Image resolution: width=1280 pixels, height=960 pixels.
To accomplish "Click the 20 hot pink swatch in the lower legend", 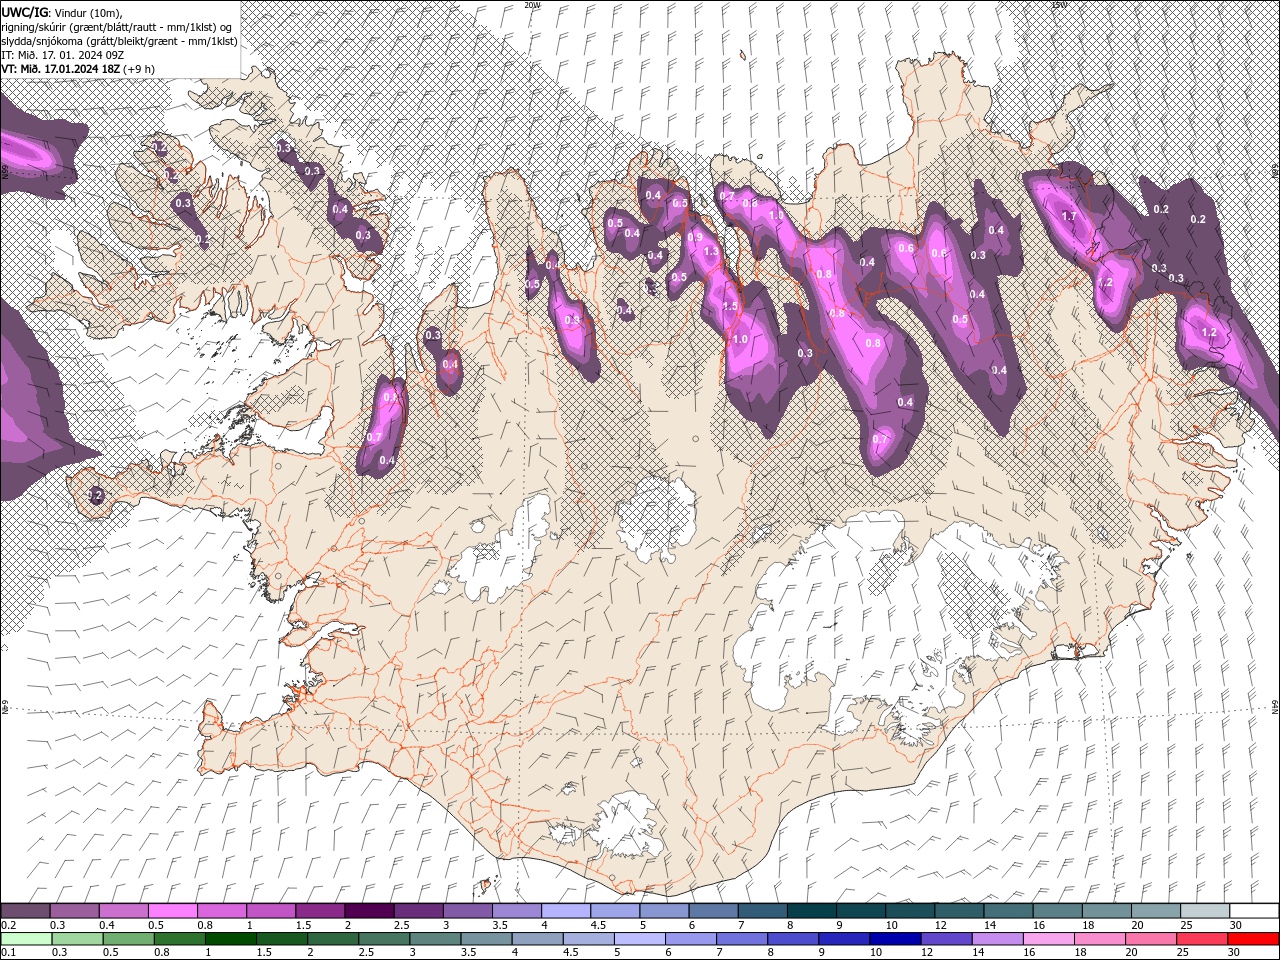I will tap(1150, 939).
